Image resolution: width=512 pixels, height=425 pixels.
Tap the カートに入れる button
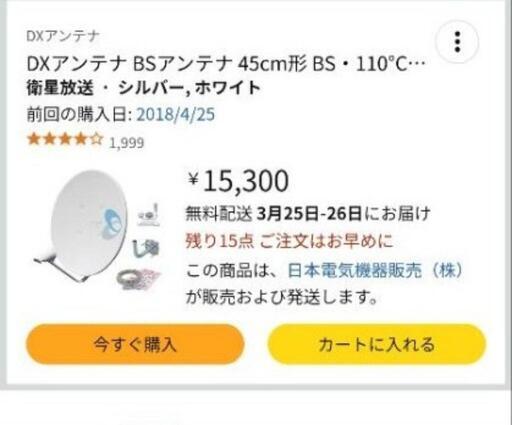[377, 344]
